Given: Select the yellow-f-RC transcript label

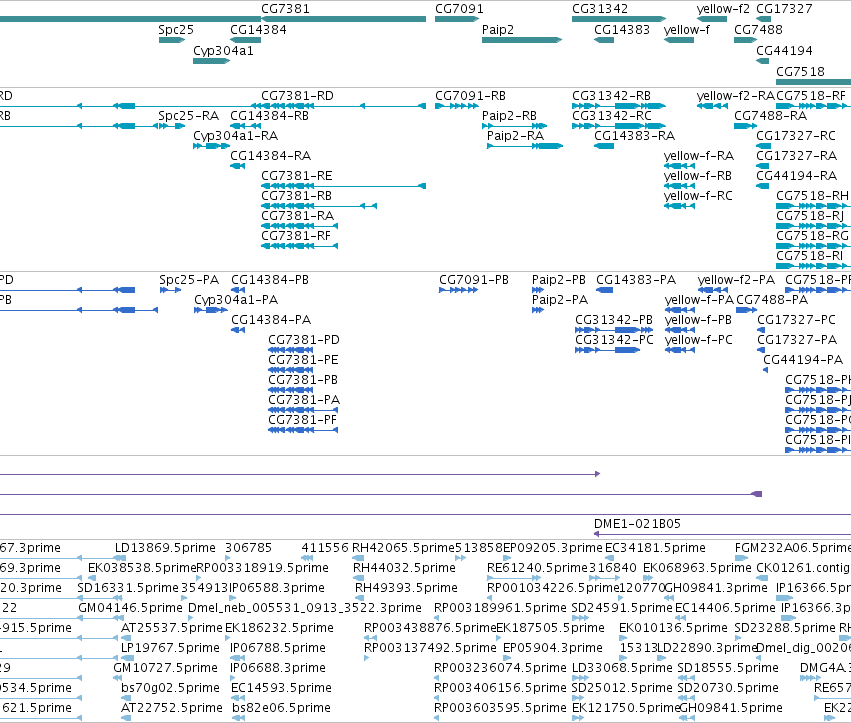Looking at the screenshot, I should 698,195.
